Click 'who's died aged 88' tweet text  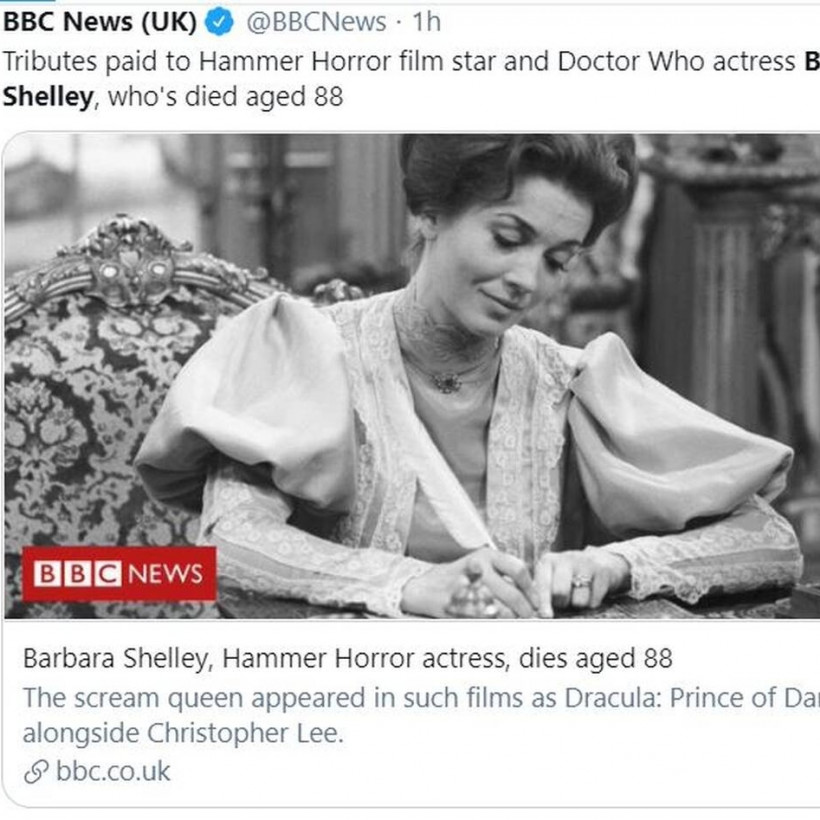point(225,97)
